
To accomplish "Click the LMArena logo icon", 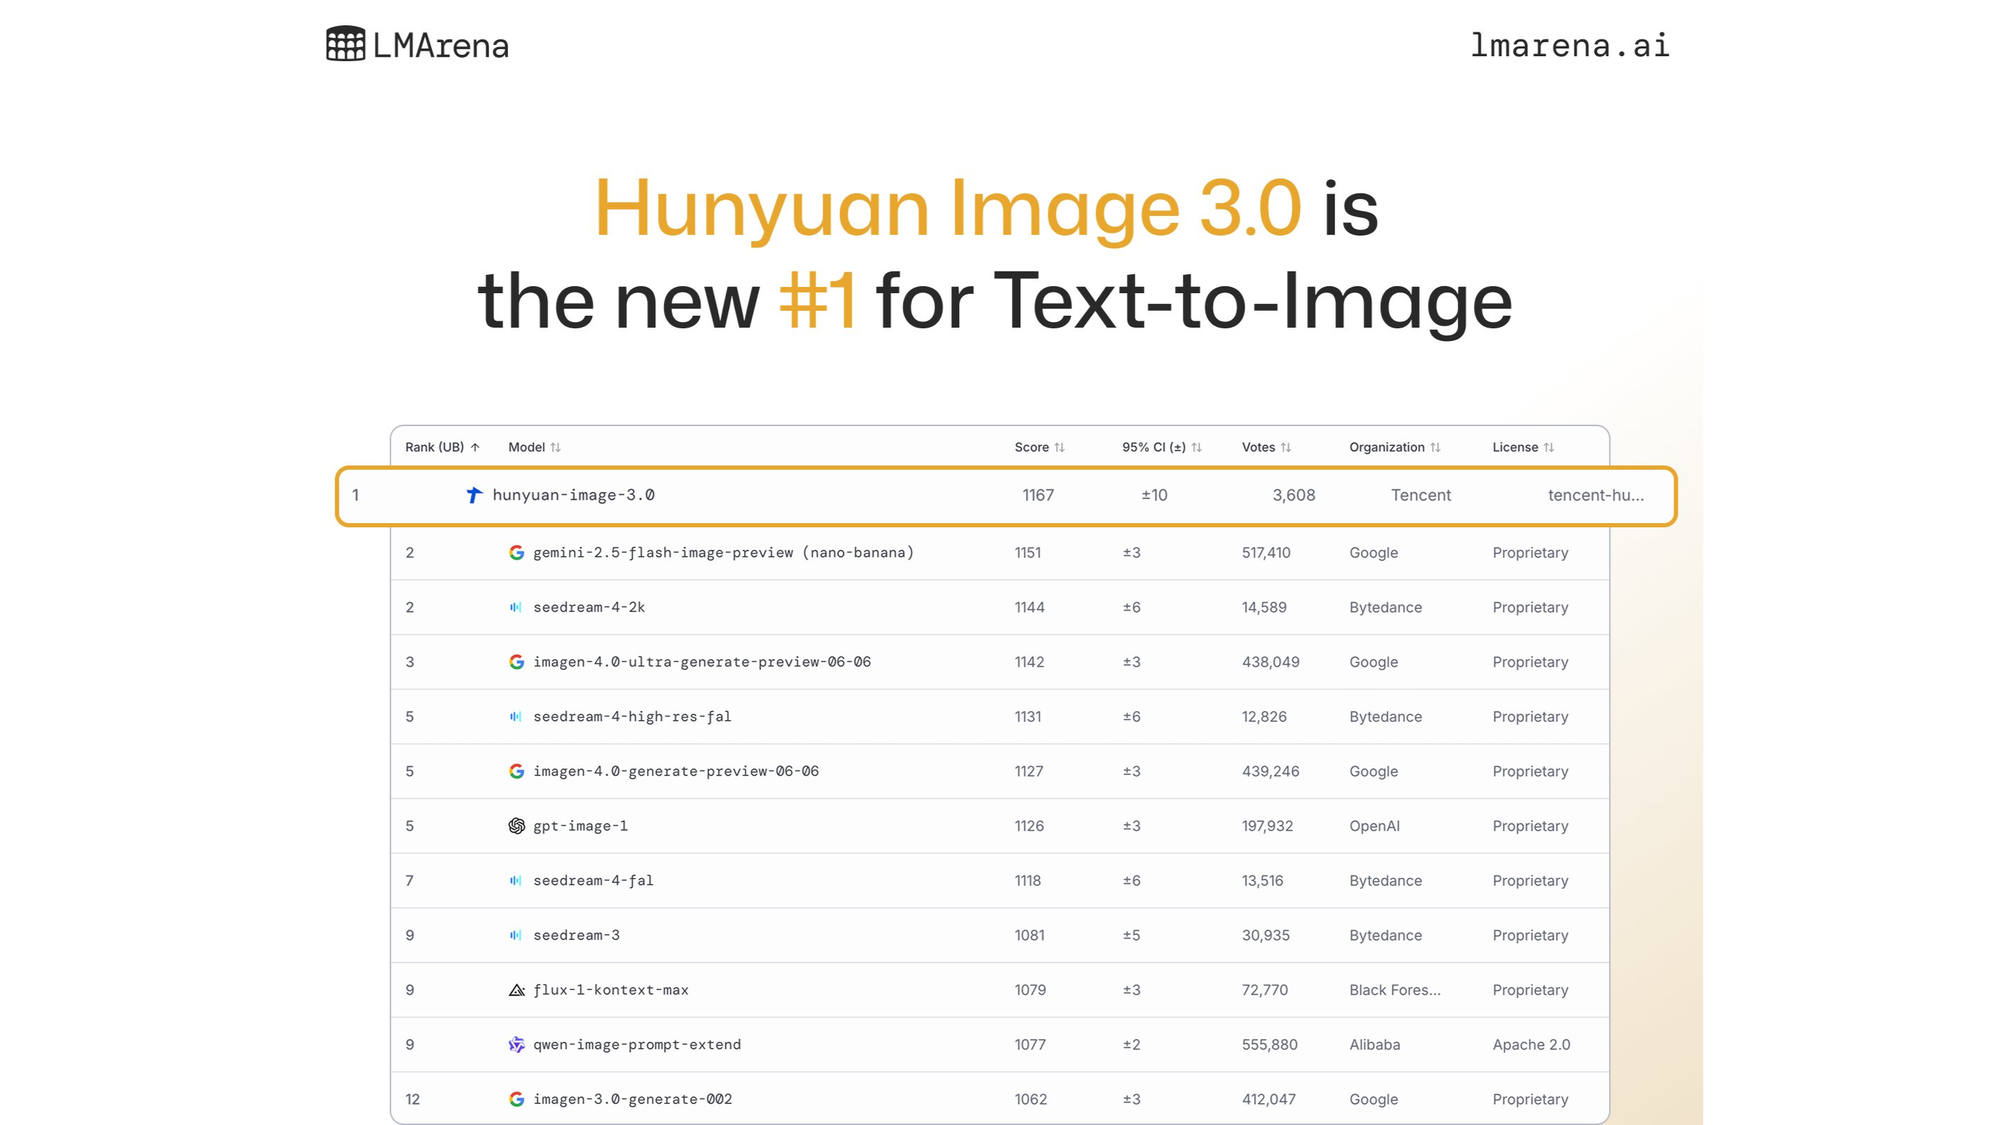I will 346,44.
